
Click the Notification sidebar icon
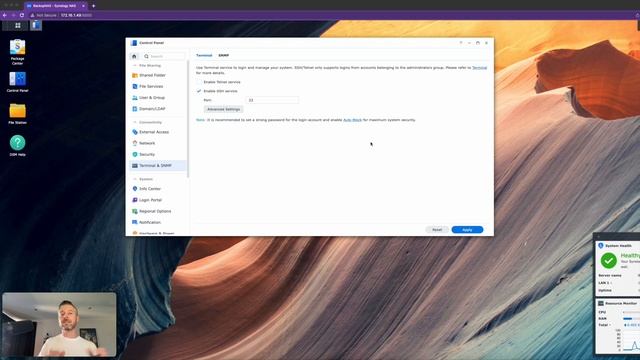(135, 222)
